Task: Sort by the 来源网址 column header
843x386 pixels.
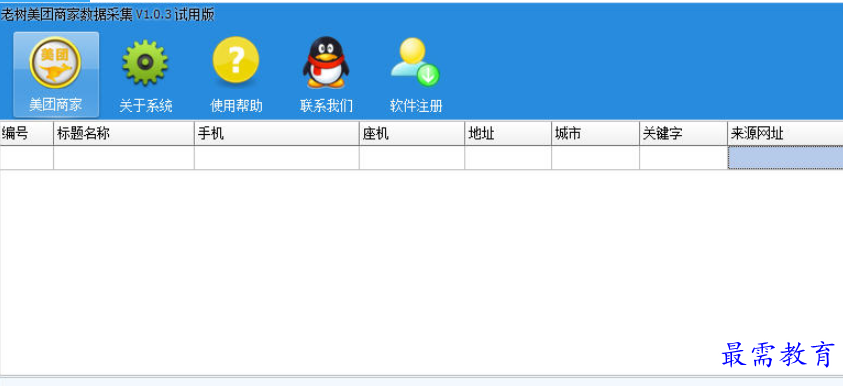Action: click(x=785, y=134)
